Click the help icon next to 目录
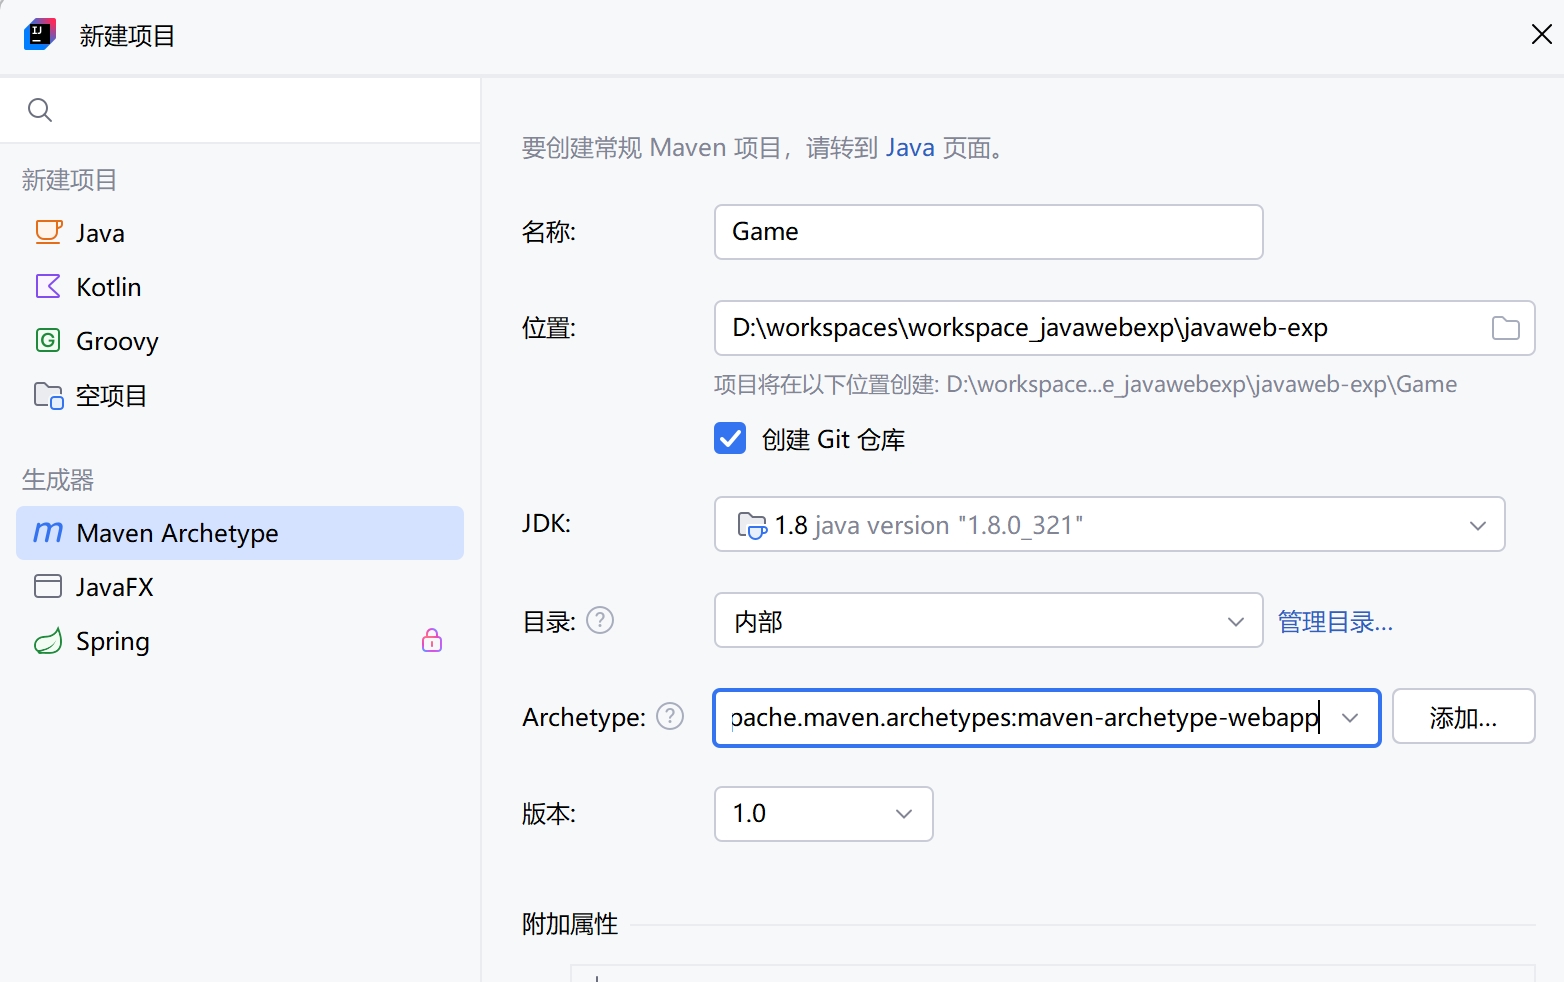This screenshot has height=982, width=1564. pos(600,621)
